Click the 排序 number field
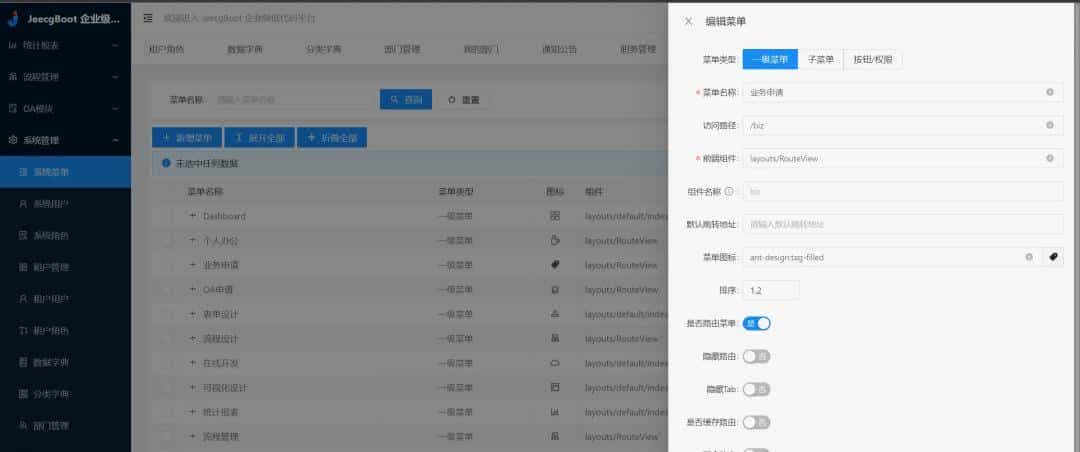The width and height of the screenshot is (1080, 452). [x=771, y=290]
